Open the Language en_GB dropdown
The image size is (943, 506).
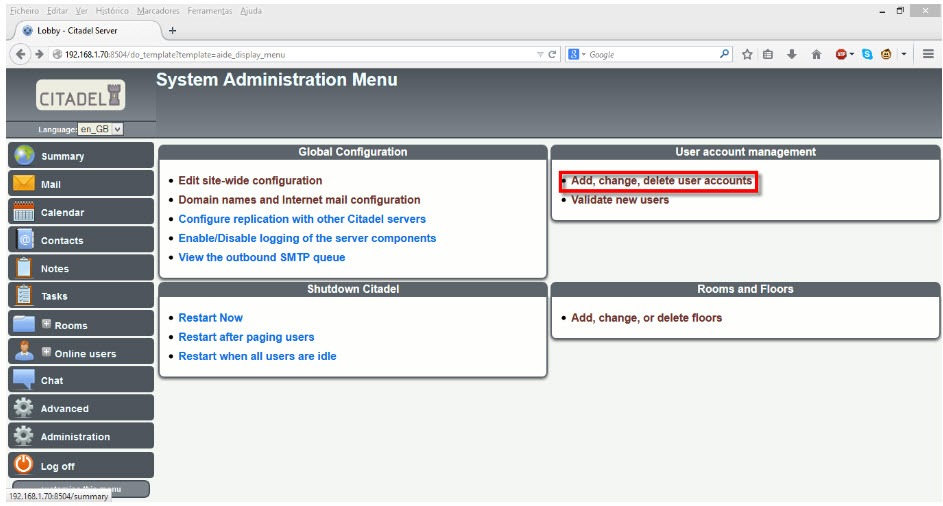tap(101, 129)
